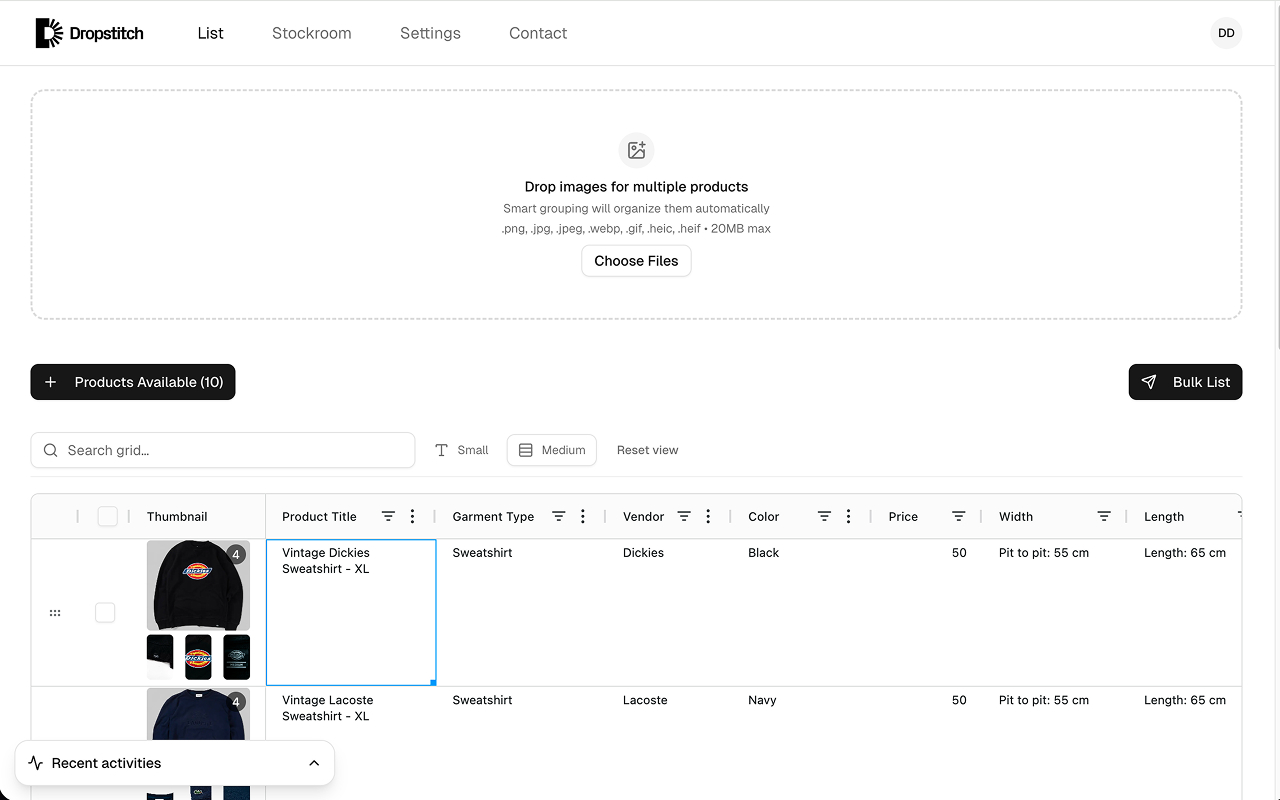Click the price cell in the Lacoste row
1280x800 pixels.
[x=927, y=743]
